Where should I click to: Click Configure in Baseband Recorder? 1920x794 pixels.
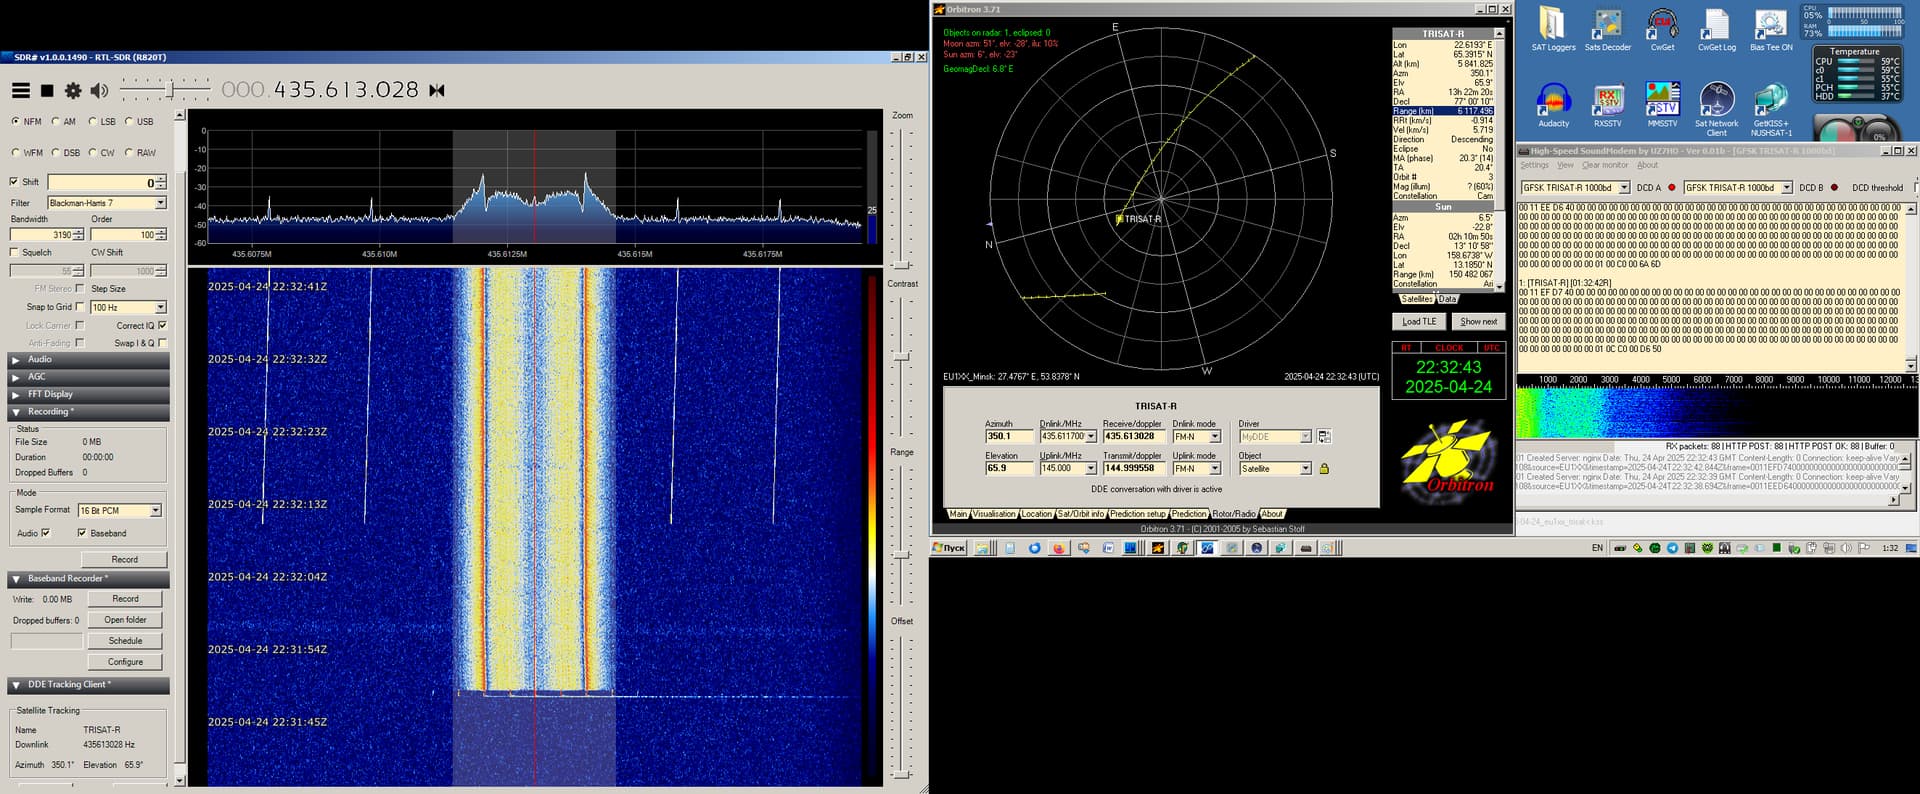point(125,662)
